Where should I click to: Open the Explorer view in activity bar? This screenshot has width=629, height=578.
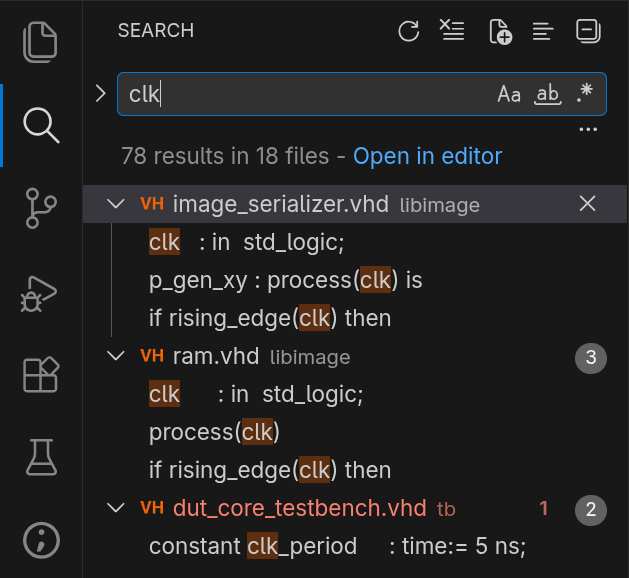point(41,42)
